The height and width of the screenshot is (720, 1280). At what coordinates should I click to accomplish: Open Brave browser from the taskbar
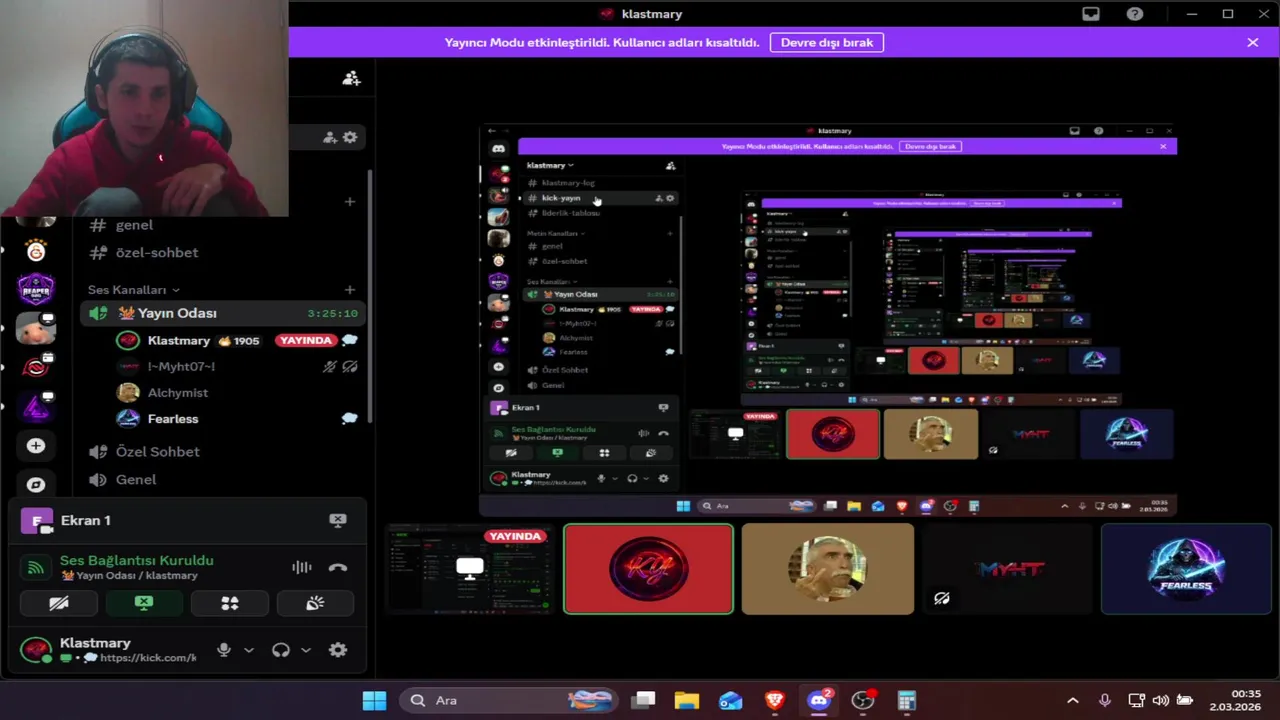(x=775, y=700)
